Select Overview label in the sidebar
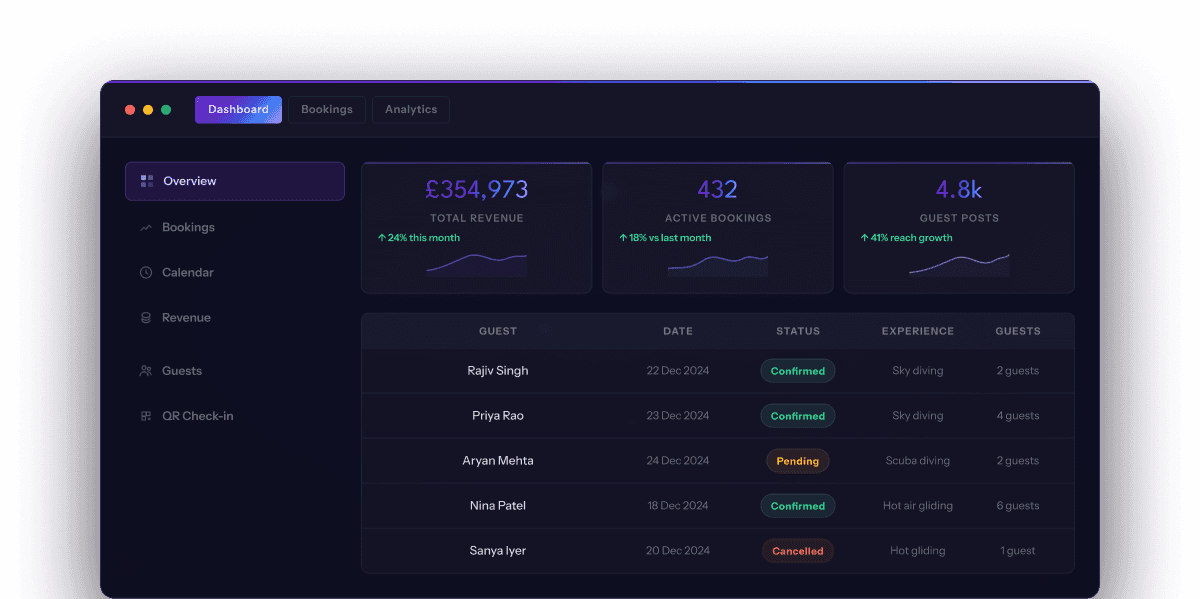 (190, 181)
